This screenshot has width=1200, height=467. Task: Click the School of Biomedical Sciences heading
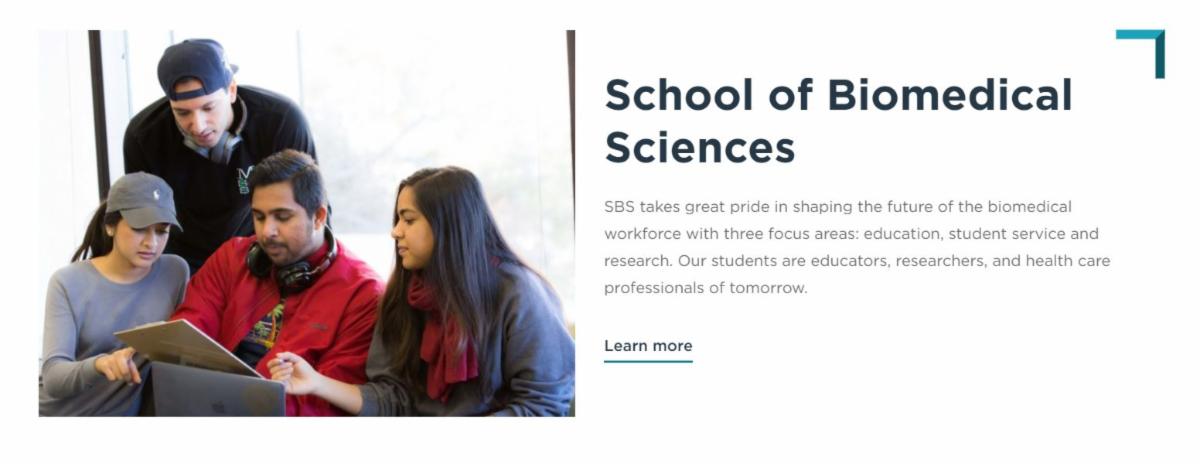[x=838, y=120]
